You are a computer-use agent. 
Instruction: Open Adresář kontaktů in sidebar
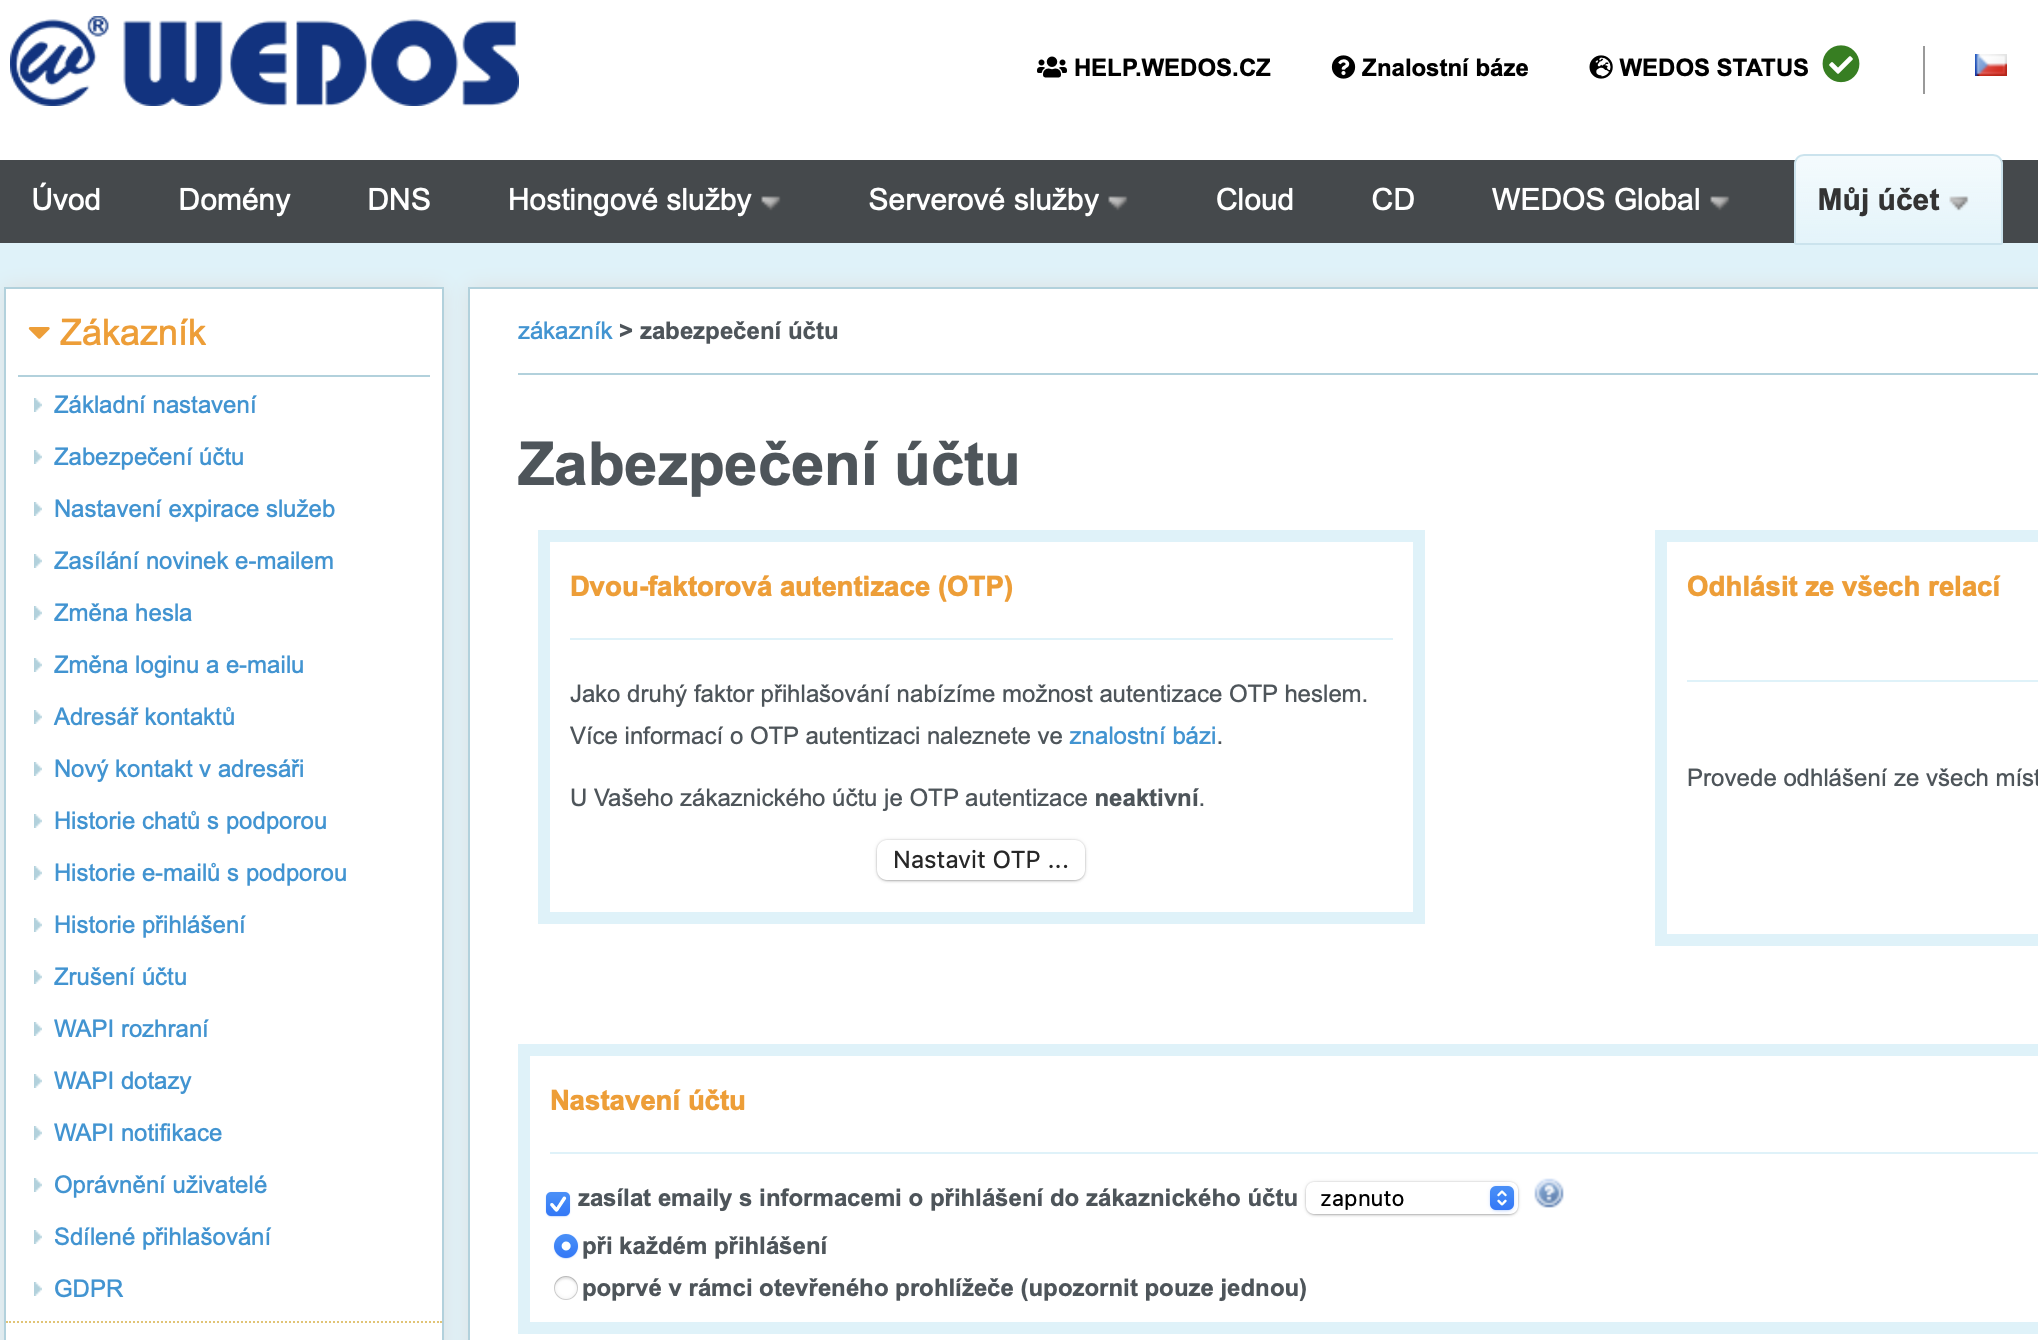(x=144, y=717)
